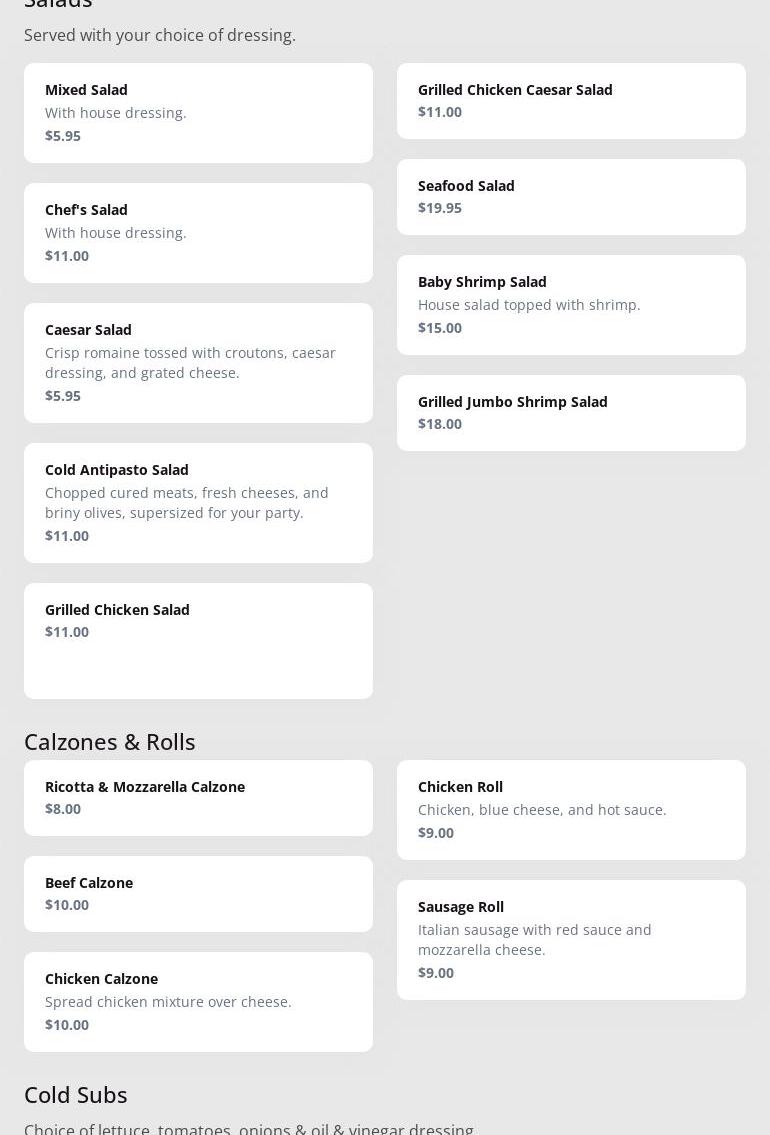Choose the Grilled Jumbo Shrimp Salad
The image size is (770, 1135).
tap(571, 412)
